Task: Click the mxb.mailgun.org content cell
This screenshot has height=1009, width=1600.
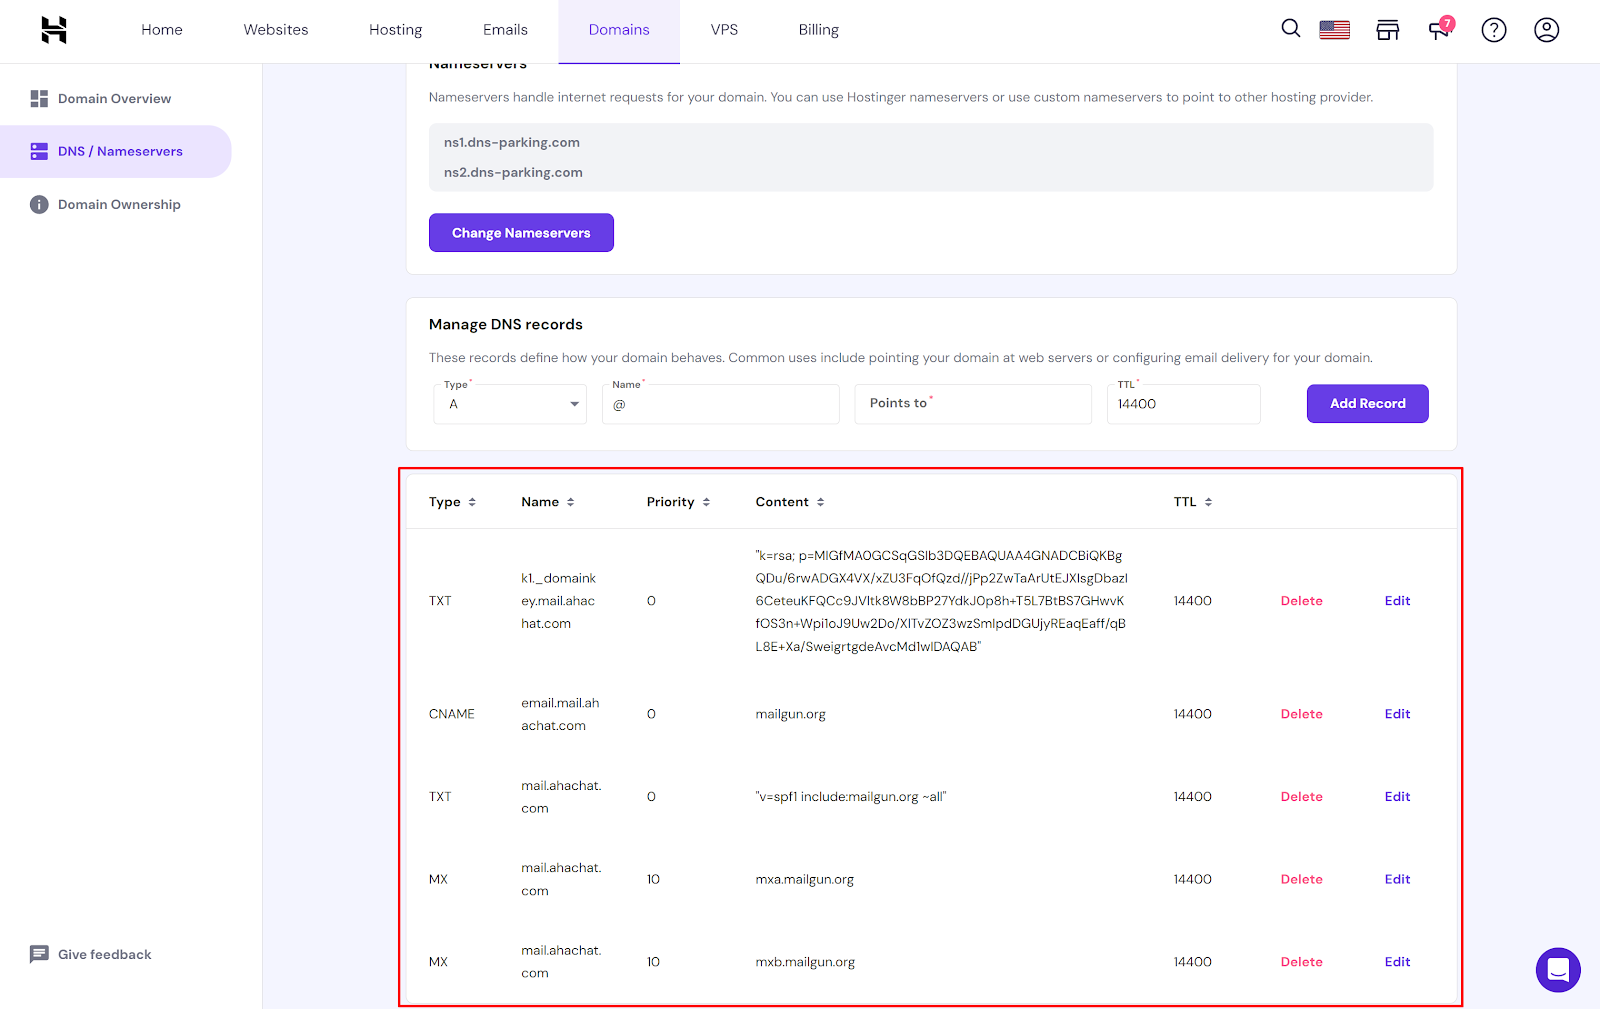Action: click(805, 962)
